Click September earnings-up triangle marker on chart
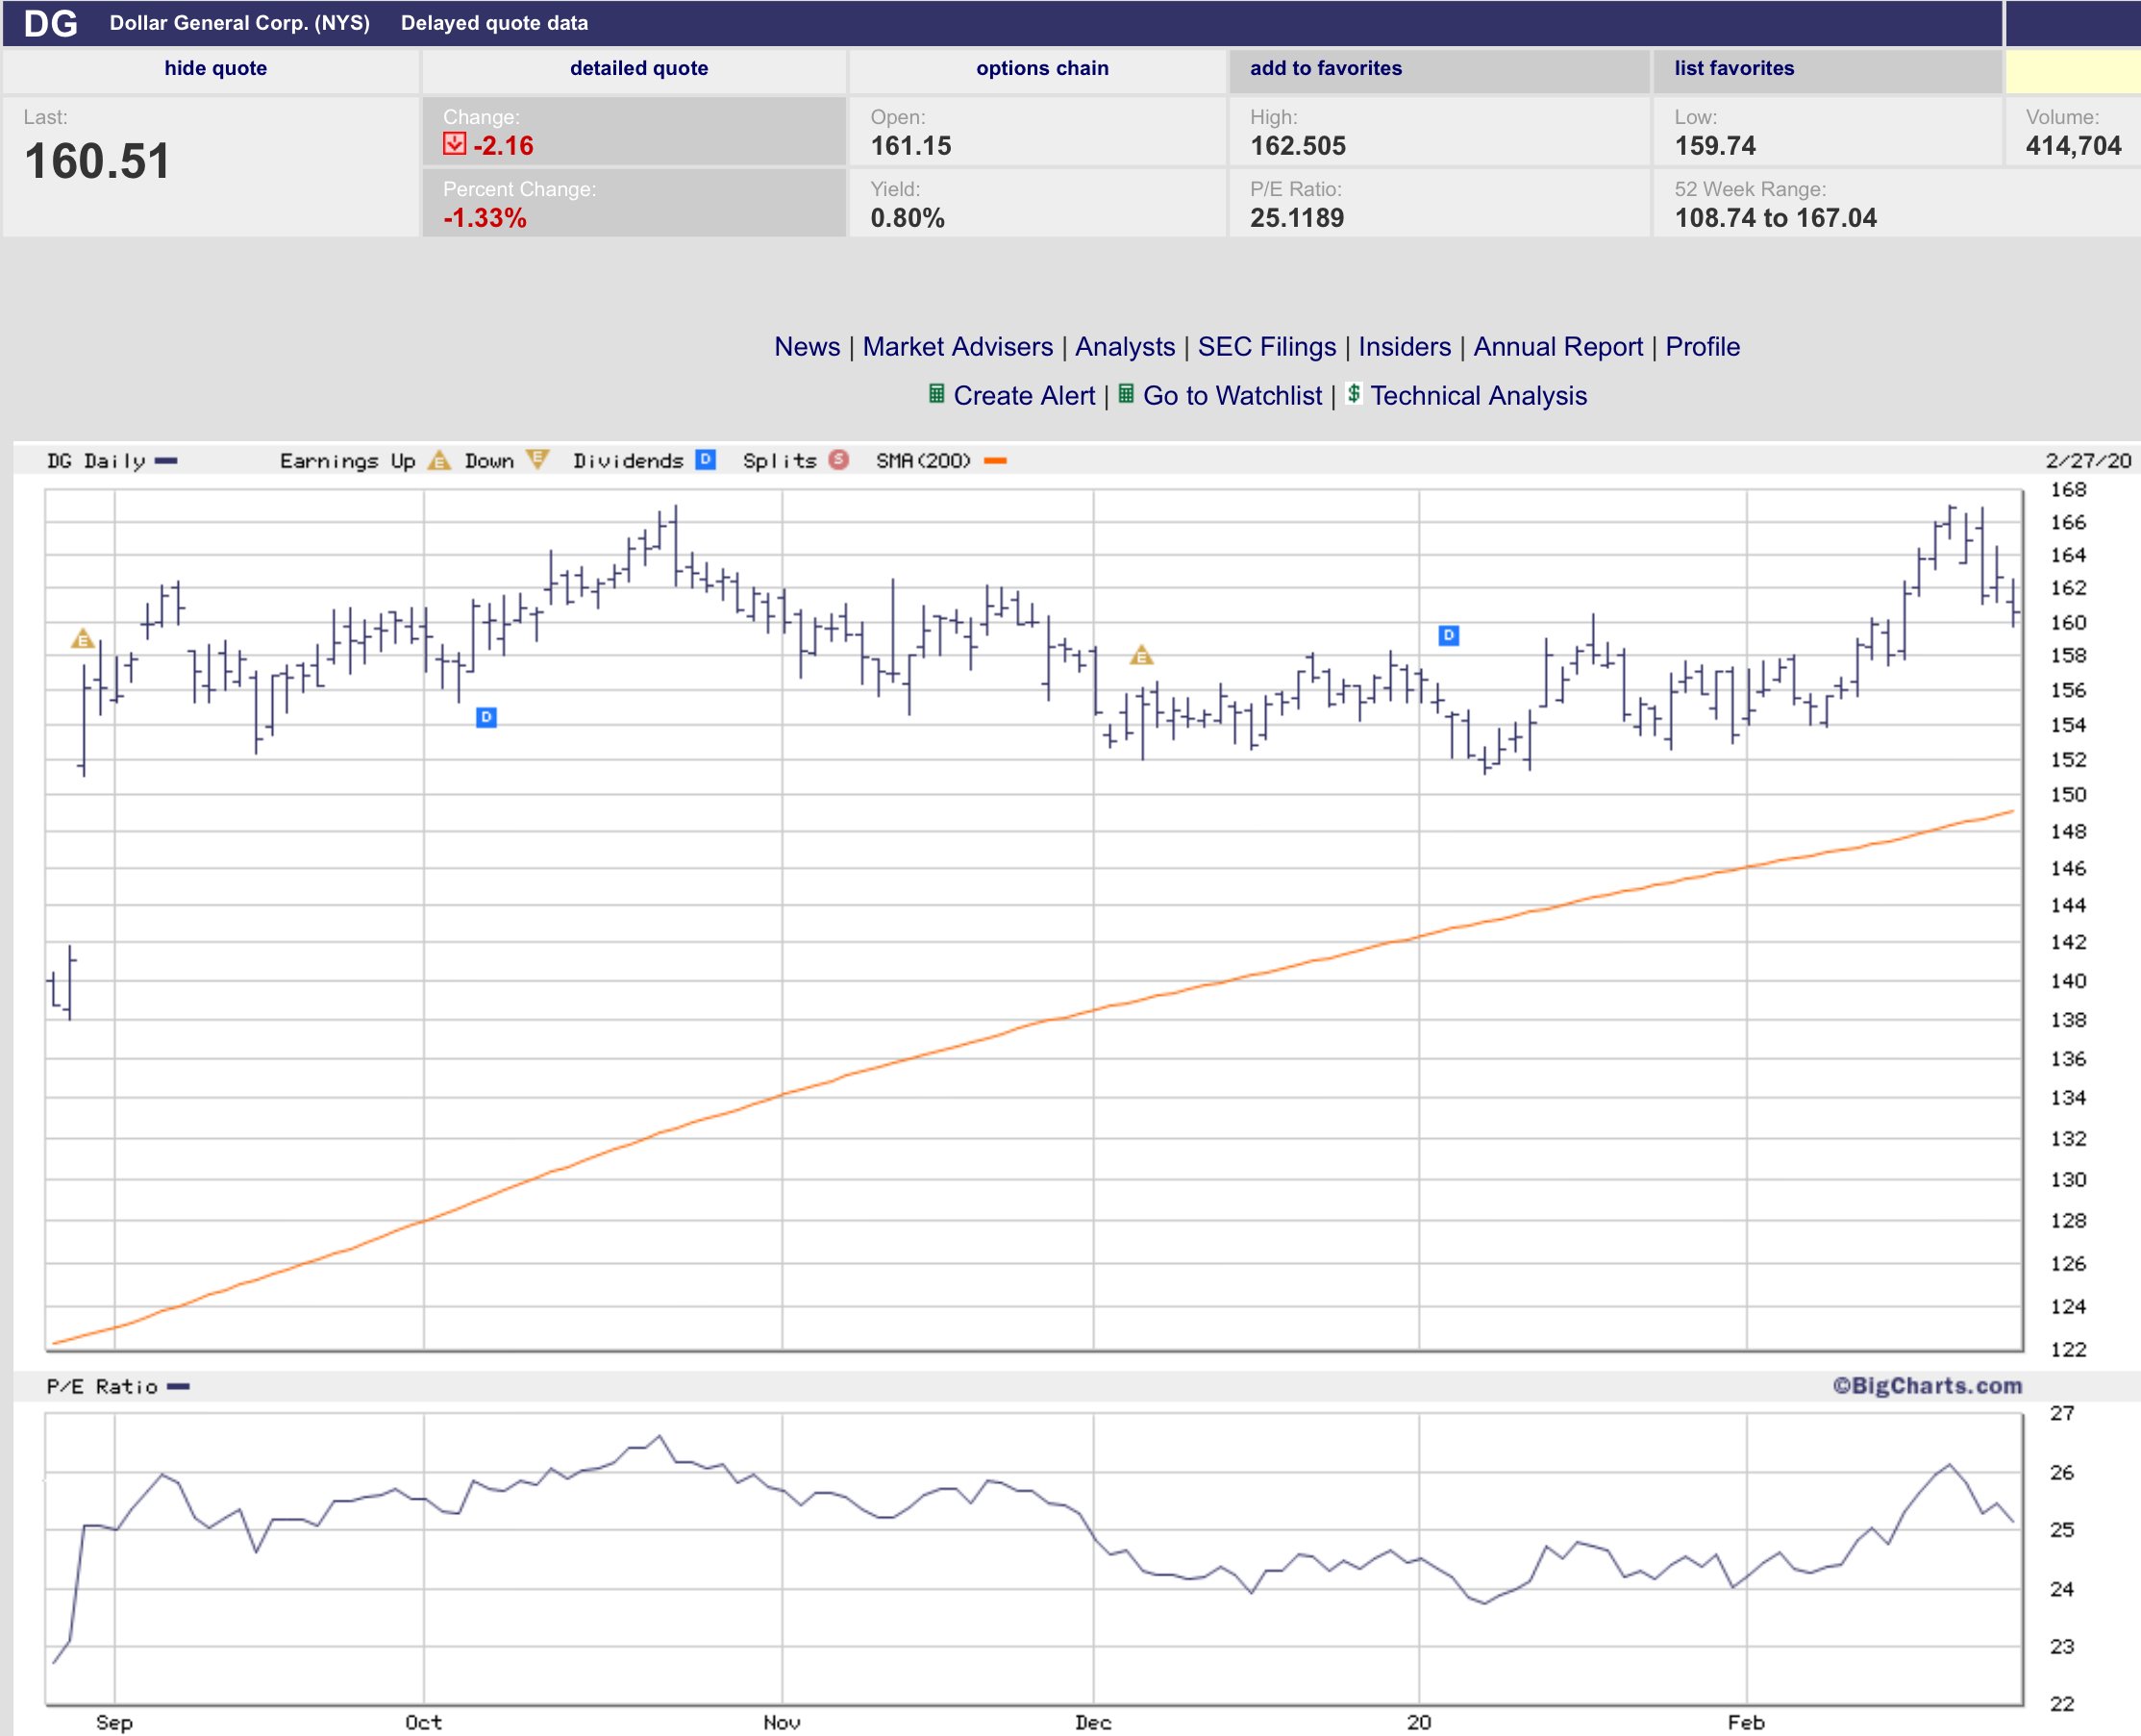 (x=83, y=639)
